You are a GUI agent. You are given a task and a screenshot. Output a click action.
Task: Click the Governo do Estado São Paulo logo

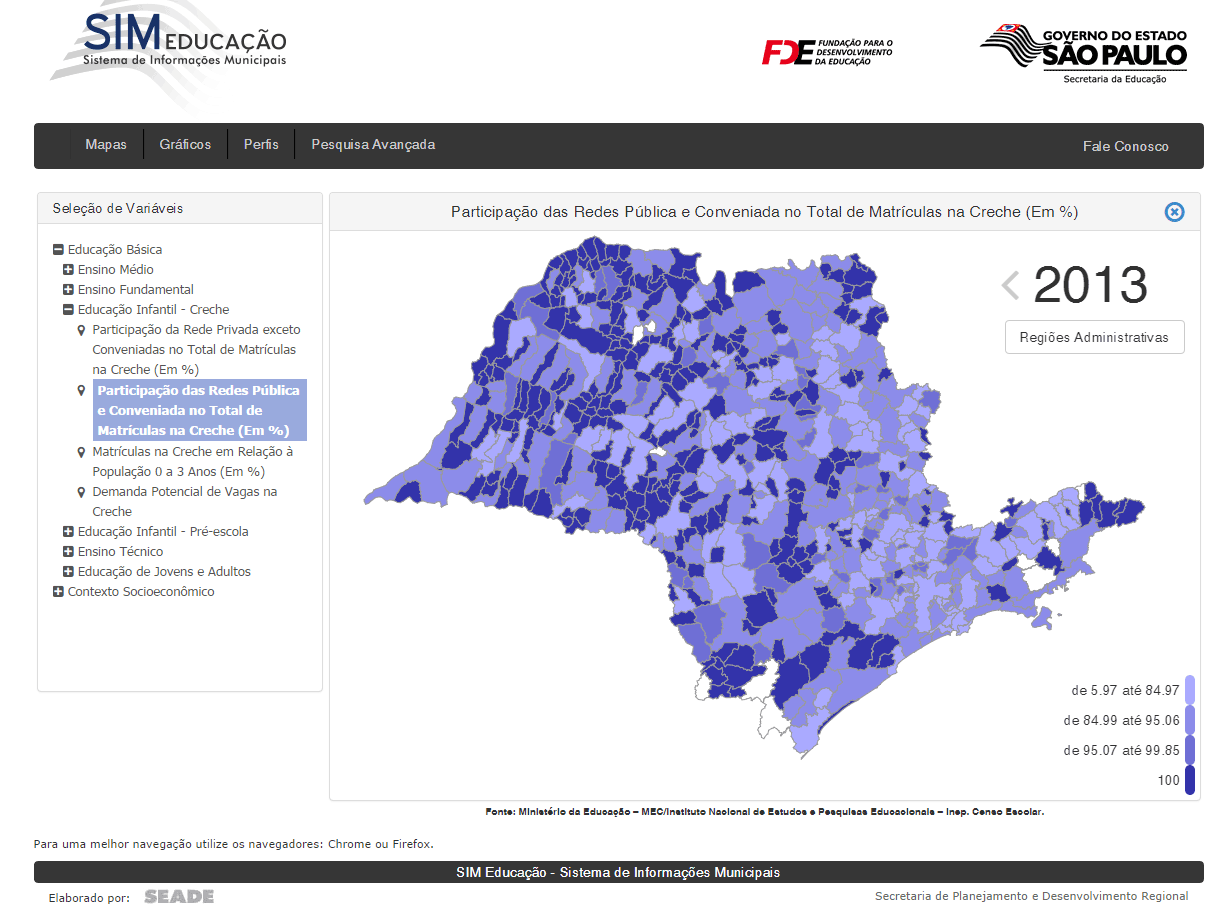click(x=1083, y=53)
